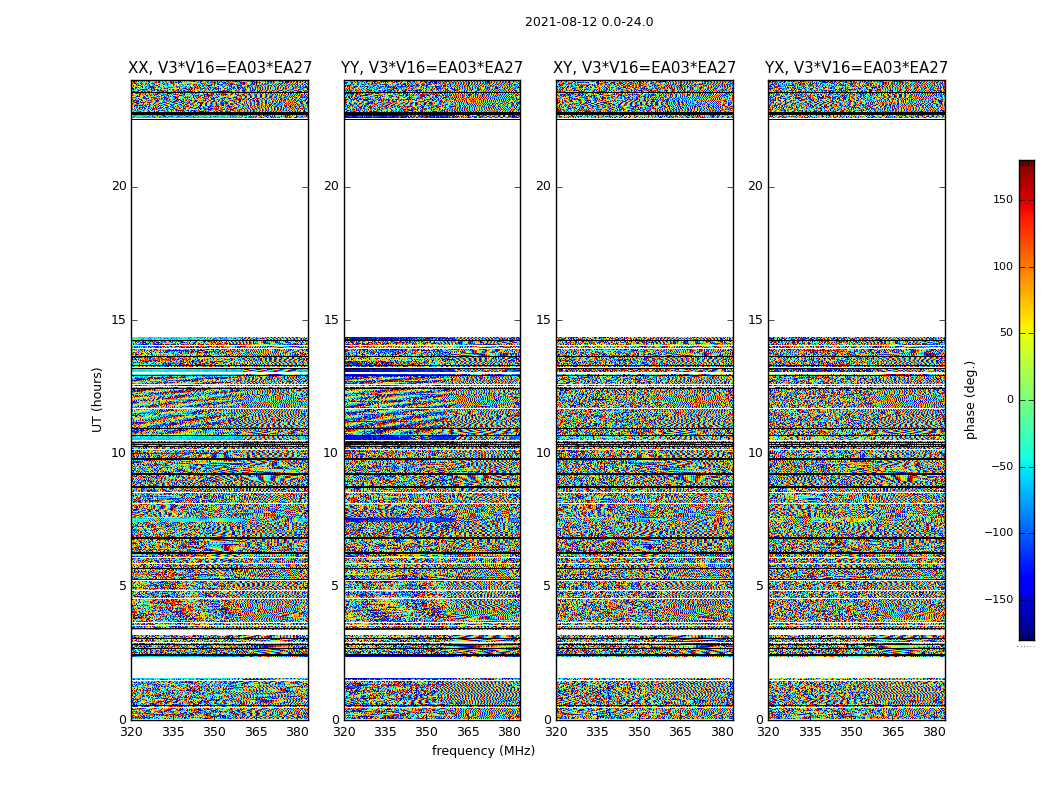Select the YY, V3*V16=EA03*EA27 subplot title

432,68
